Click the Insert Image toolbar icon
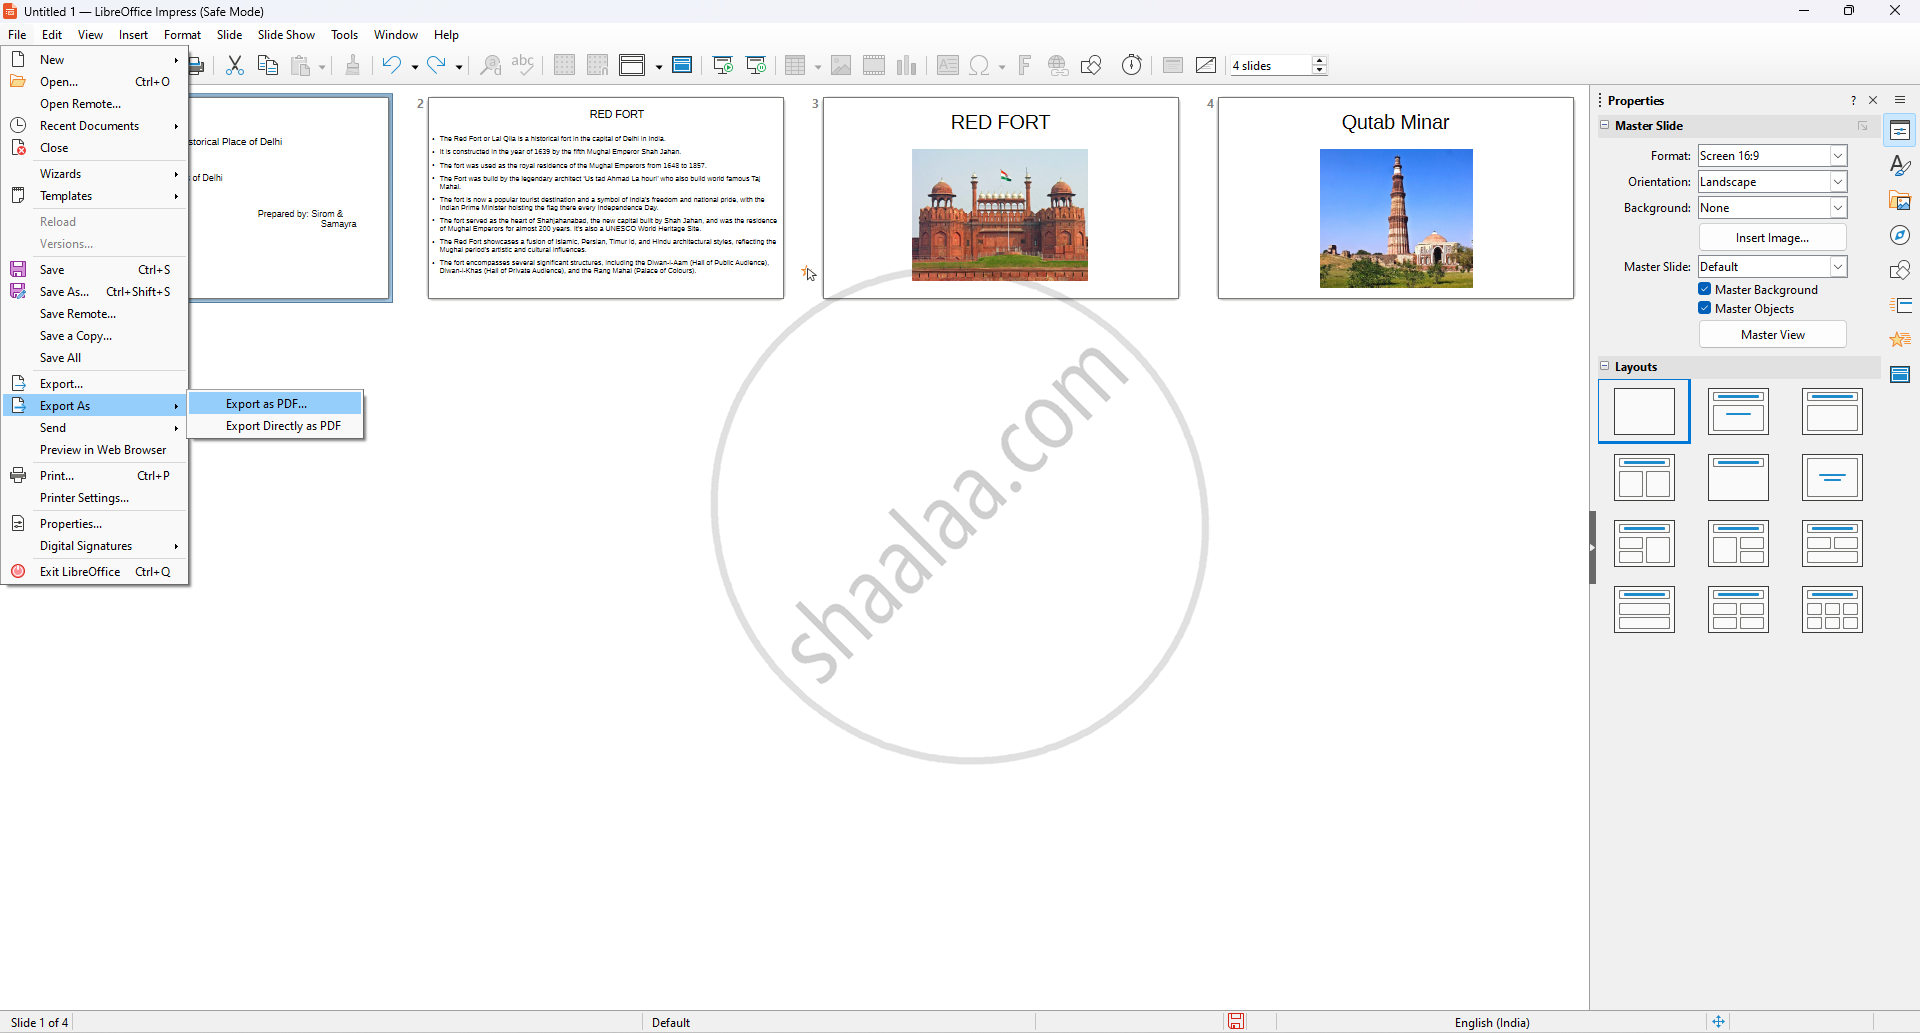The height and width of the screenshot is (1033, 1920). pos(841,66)
